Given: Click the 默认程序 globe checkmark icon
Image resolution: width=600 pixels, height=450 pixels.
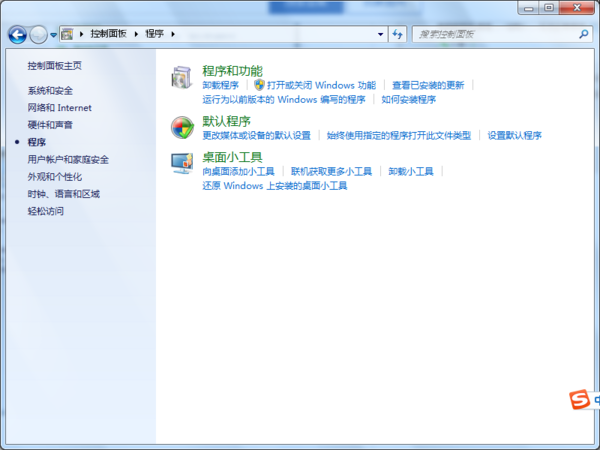Looking at the screenshot, I should coord(182,128).
